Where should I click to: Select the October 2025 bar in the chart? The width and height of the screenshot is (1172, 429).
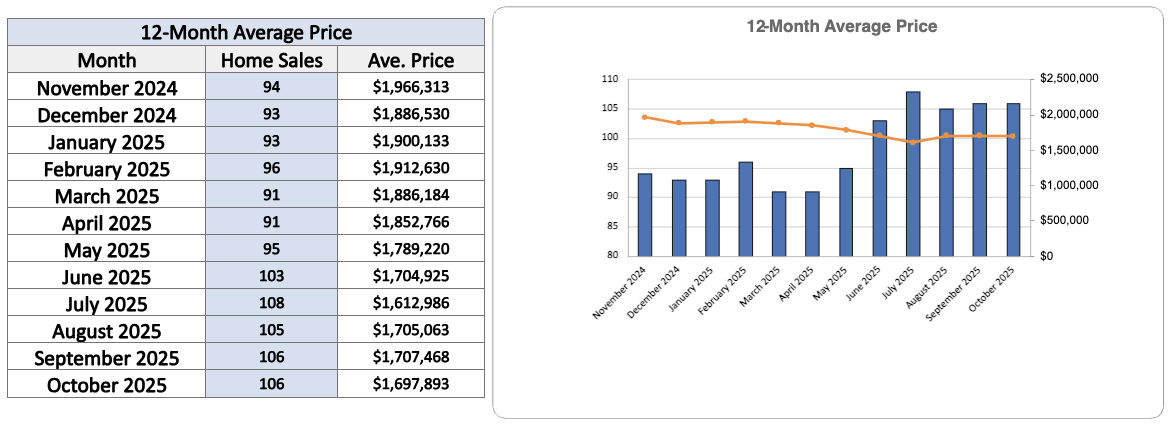[1013, 180]
